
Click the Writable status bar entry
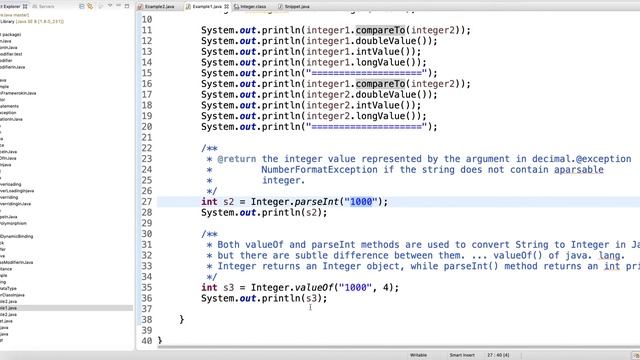[418, 355]
